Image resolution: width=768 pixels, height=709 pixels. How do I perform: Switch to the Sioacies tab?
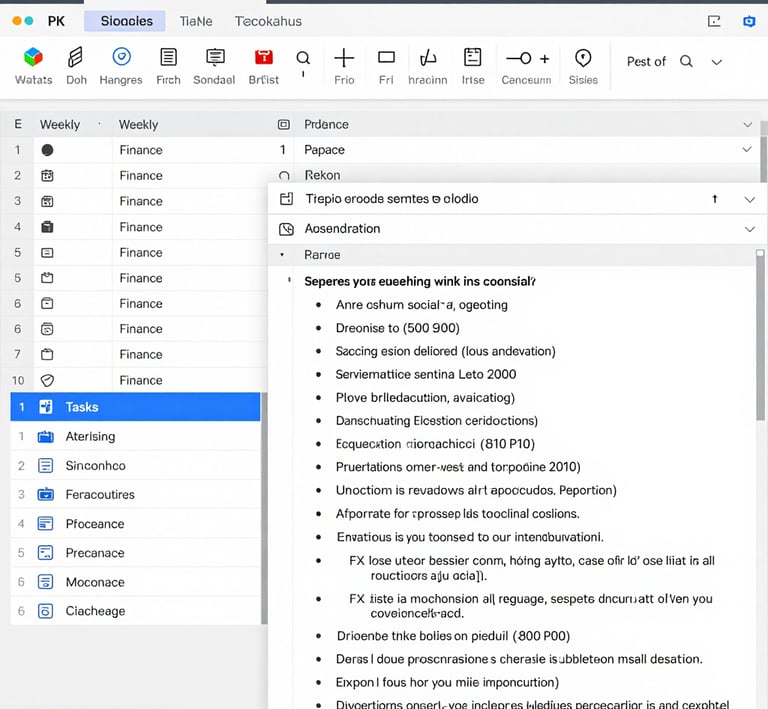126,21
